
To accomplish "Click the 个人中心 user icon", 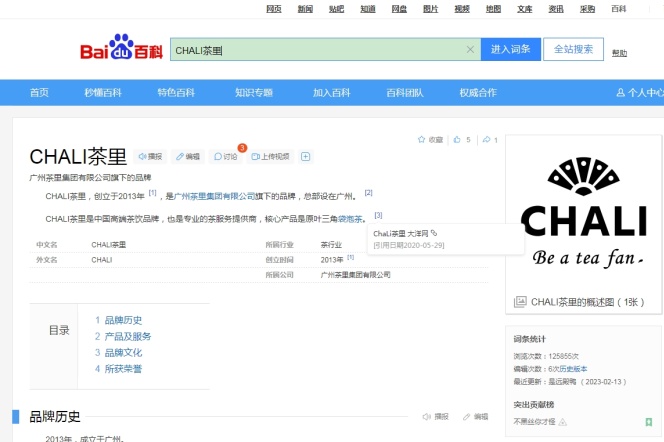I will tap(620, 92).
